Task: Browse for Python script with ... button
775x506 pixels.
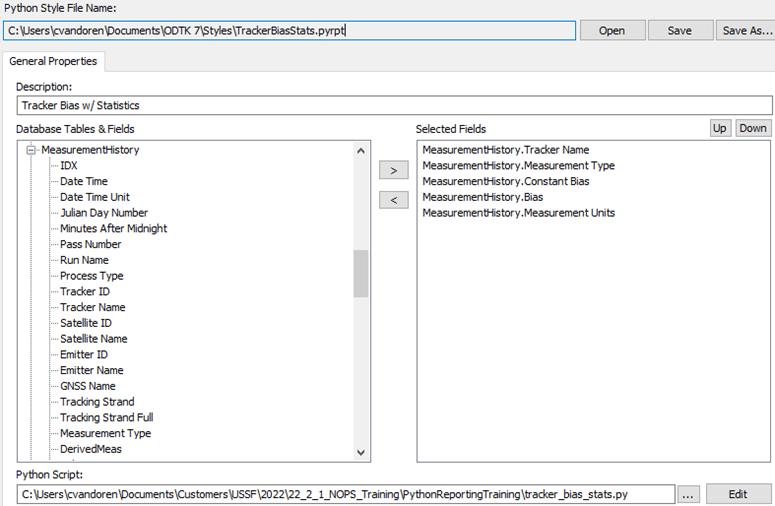Action: (x=688, y=494)
